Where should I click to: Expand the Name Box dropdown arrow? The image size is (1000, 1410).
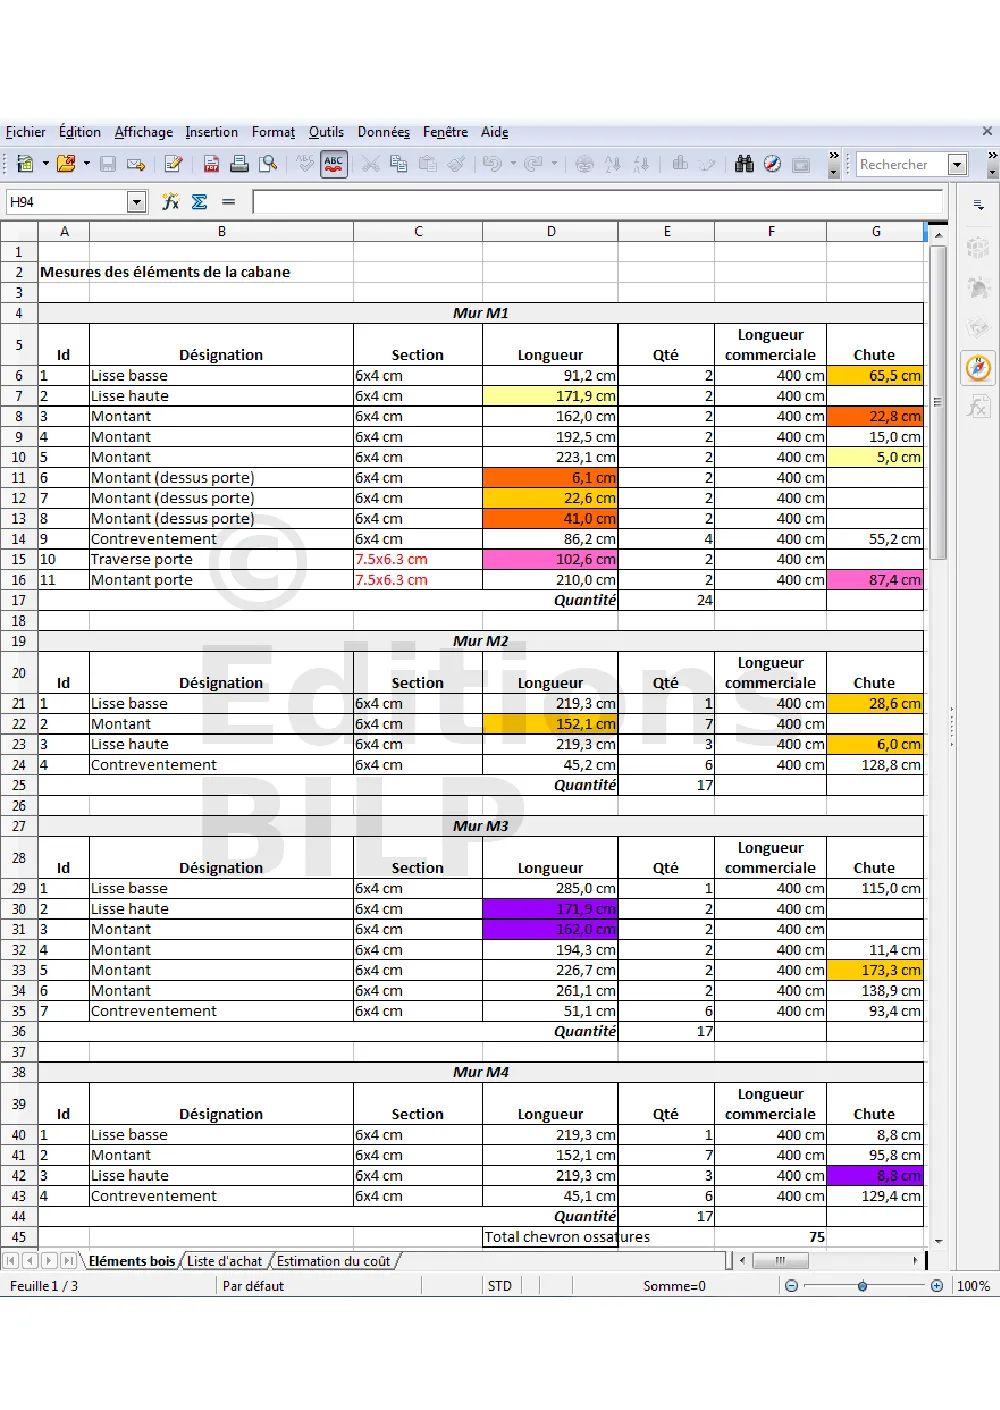137,202
